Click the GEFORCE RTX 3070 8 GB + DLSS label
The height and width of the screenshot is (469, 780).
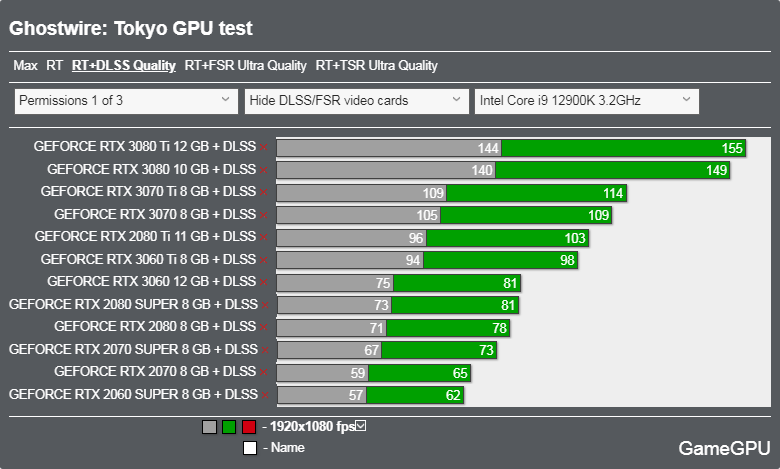(x=155, y=214)
